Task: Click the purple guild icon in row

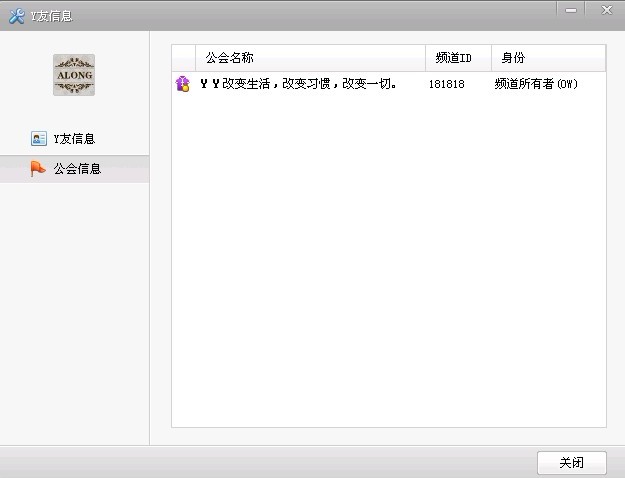Action: [183, 84]
